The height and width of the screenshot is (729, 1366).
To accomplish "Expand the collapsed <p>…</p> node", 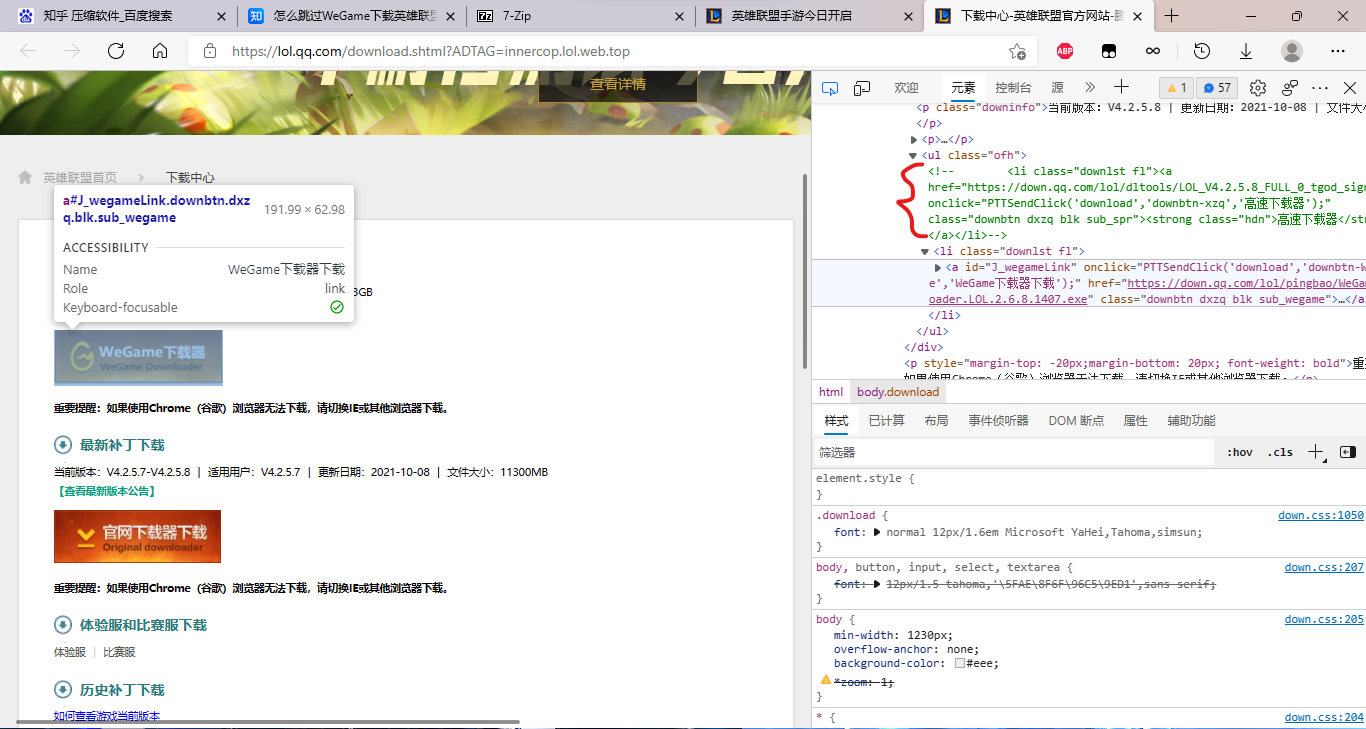I will coord(914,140).
